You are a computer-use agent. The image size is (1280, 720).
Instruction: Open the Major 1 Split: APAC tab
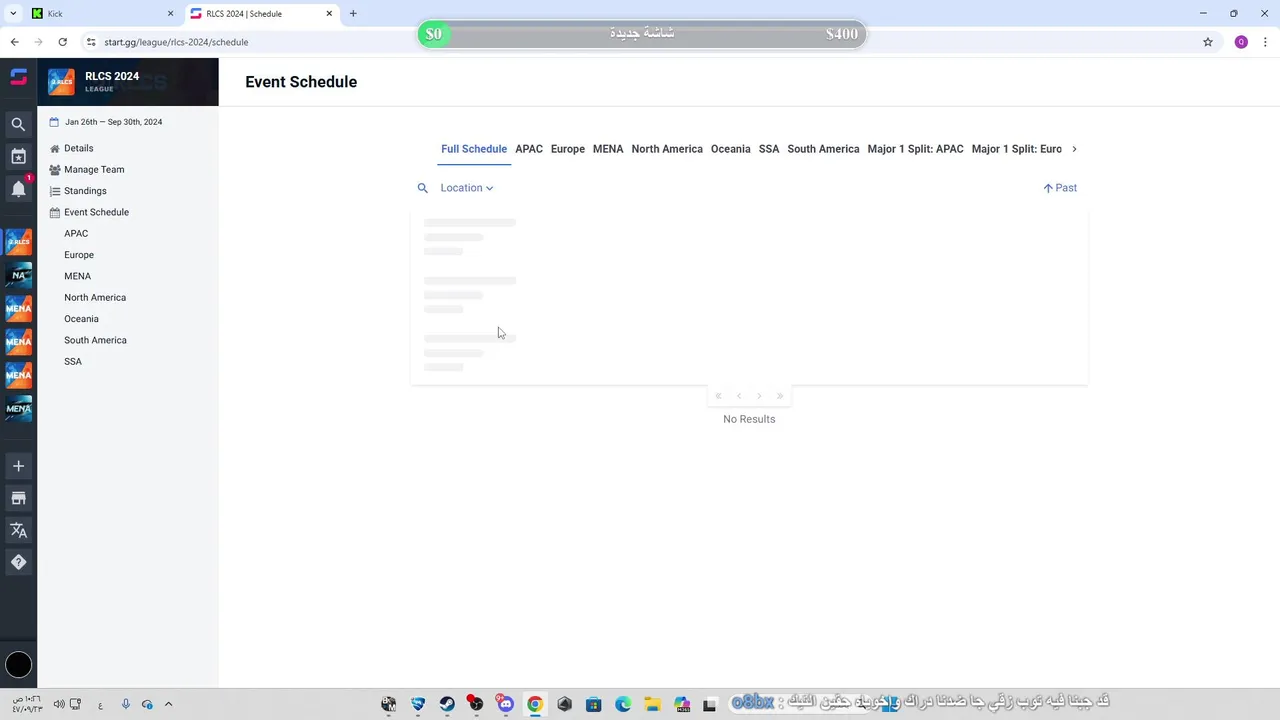tap(916, 149)
